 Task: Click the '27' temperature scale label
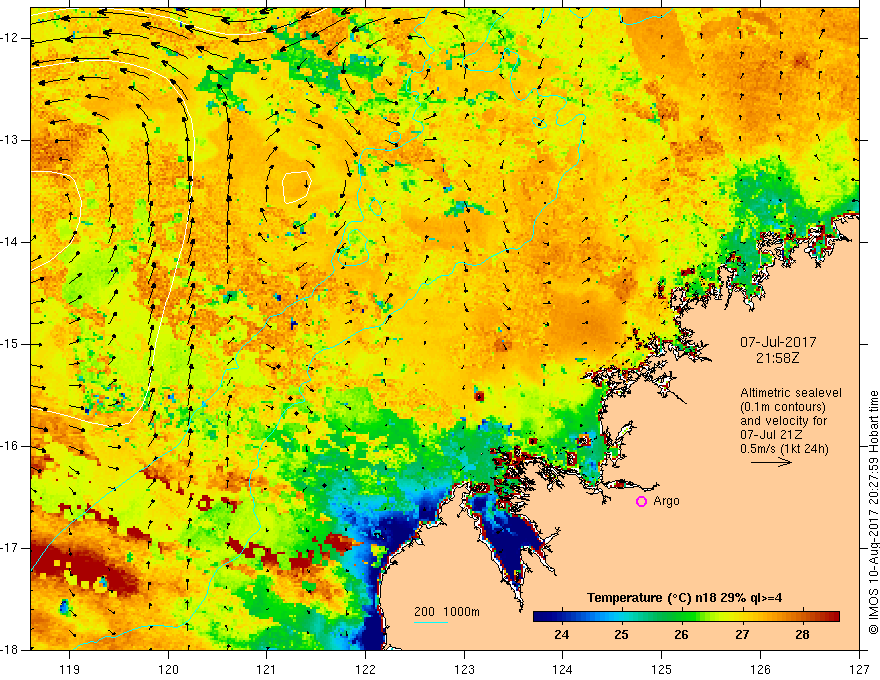point(742,635)
